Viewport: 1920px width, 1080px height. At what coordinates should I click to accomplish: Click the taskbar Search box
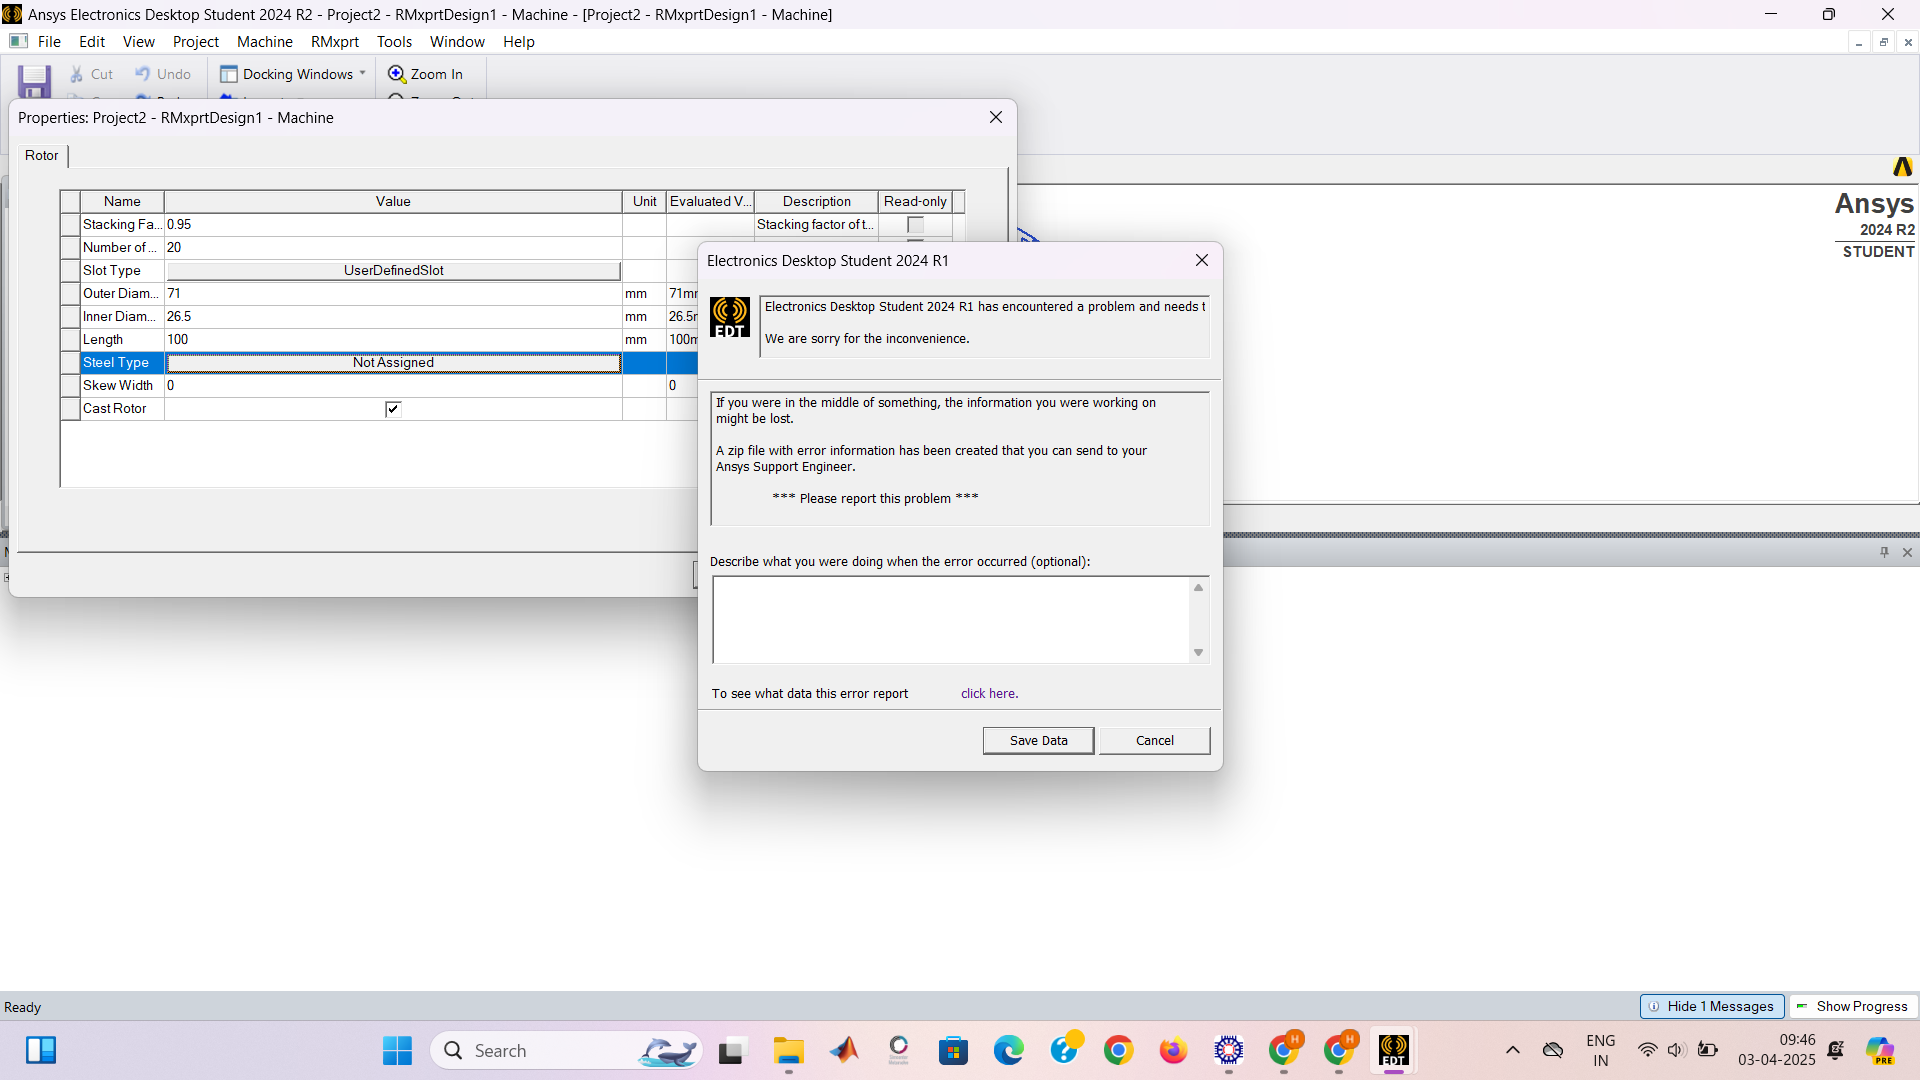[567, 1051]
